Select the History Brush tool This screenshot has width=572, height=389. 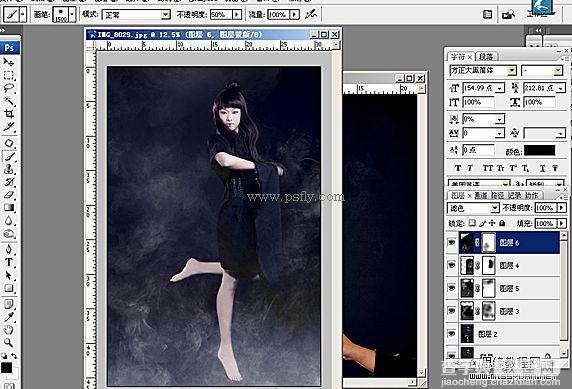coord(8,182)
